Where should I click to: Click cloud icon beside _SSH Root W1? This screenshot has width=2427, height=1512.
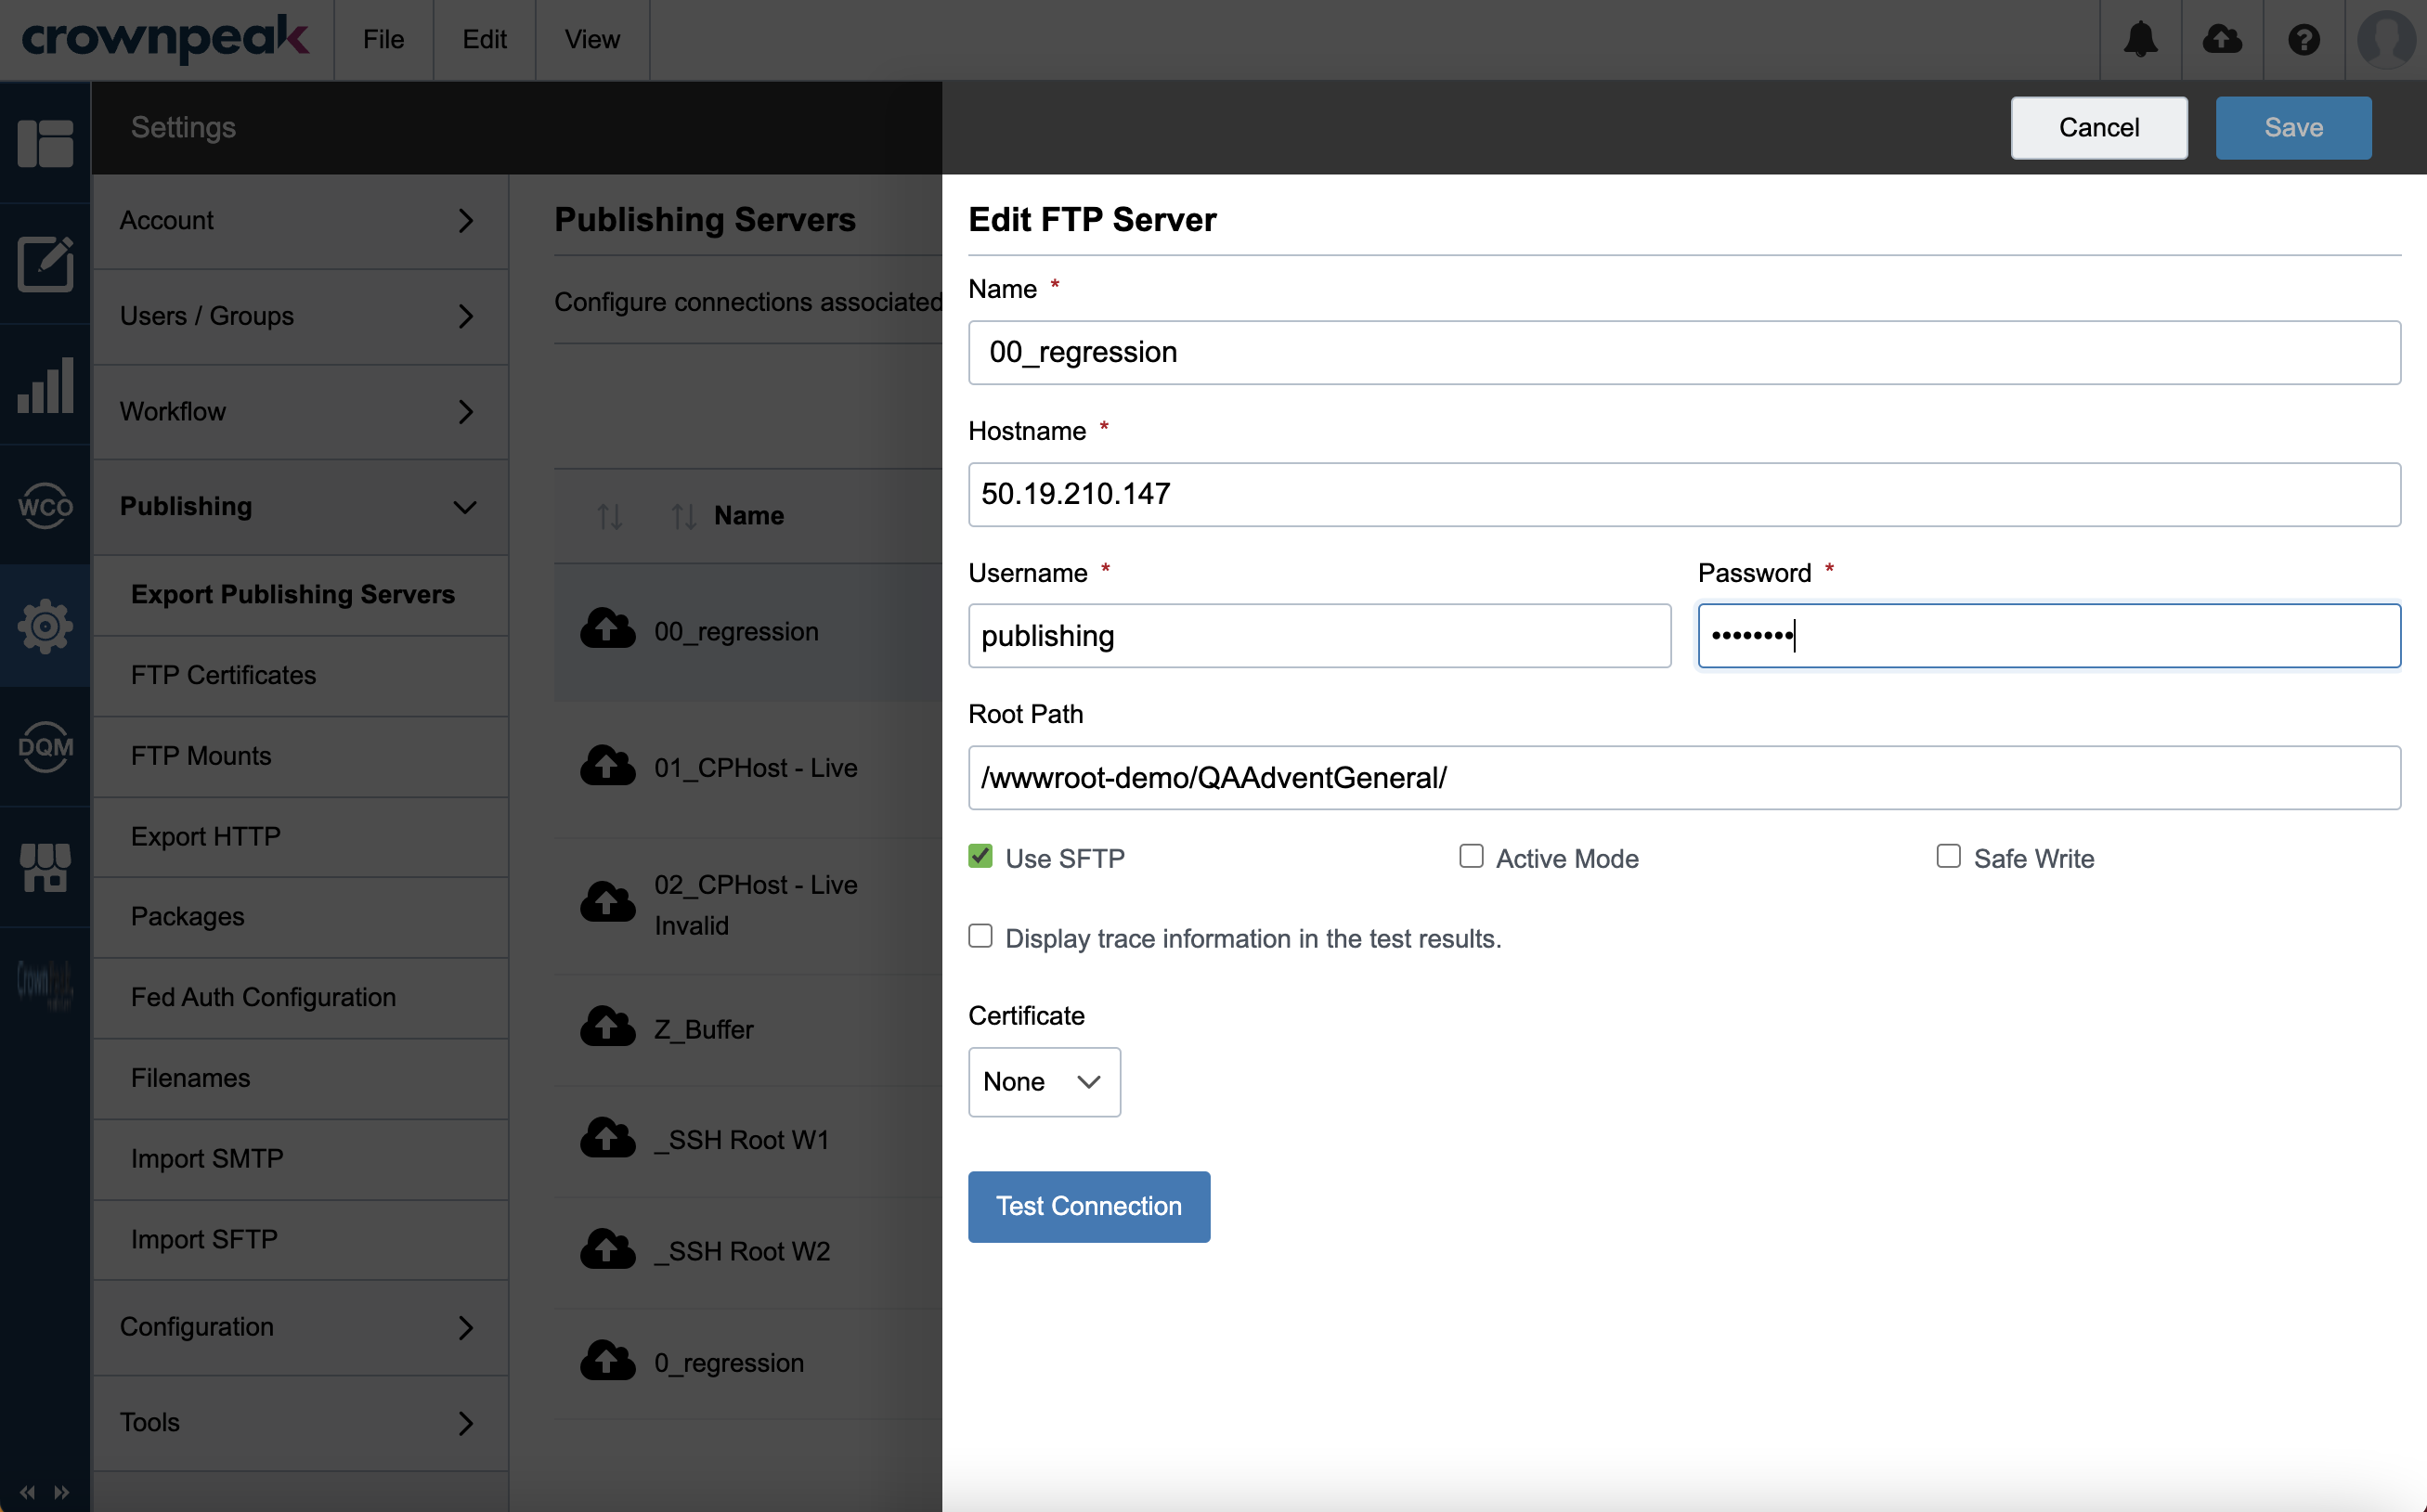pos(608,1138)
